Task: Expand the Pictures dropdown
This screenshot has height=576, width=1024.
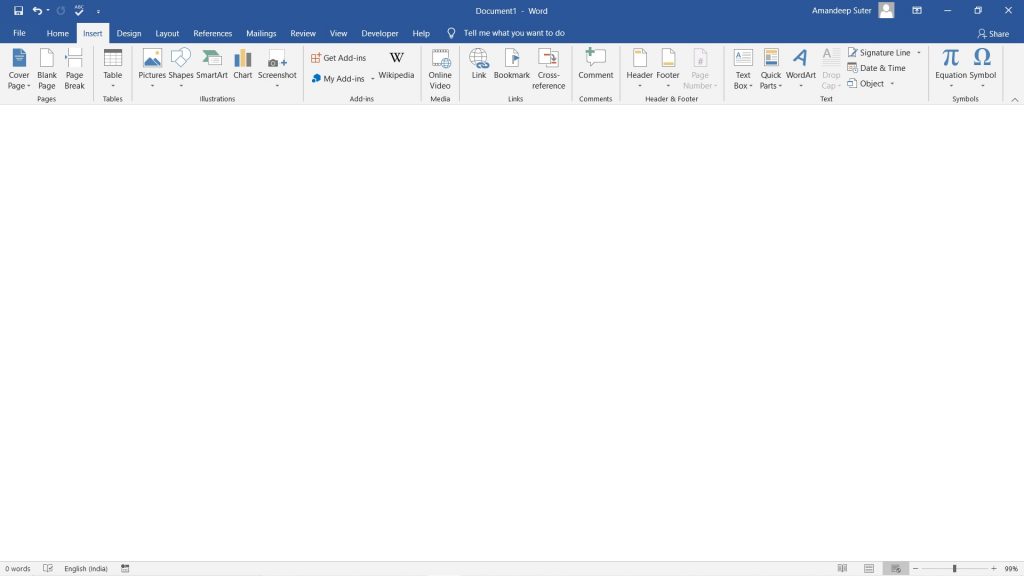Action: (152, 86)
